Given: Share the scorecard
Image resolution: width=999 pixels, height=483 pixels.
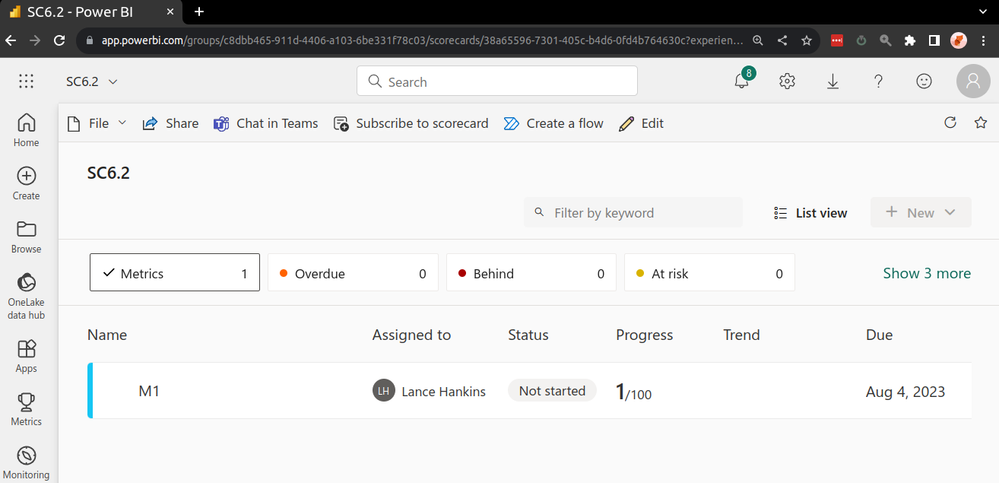Looking at the screenshot, I should pyautogui.click(x=170, y=124).
